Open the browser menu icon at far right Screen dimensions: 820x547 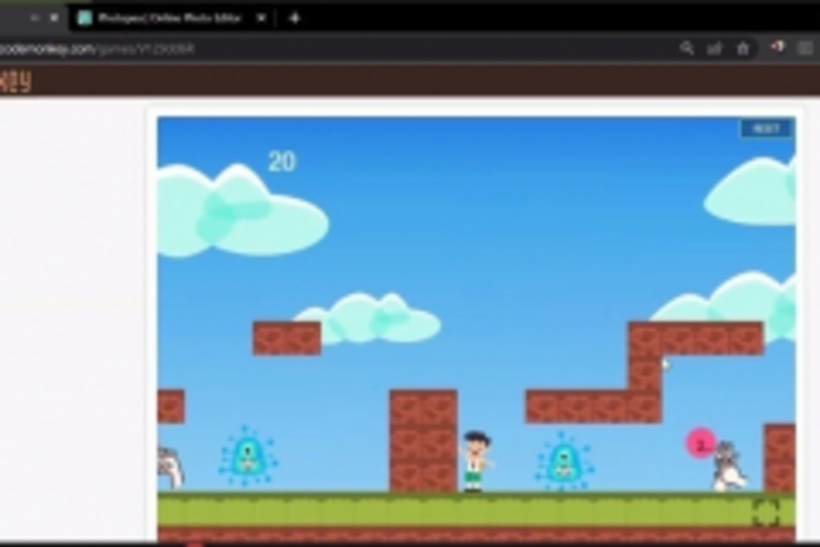click(x=805, y=48)
